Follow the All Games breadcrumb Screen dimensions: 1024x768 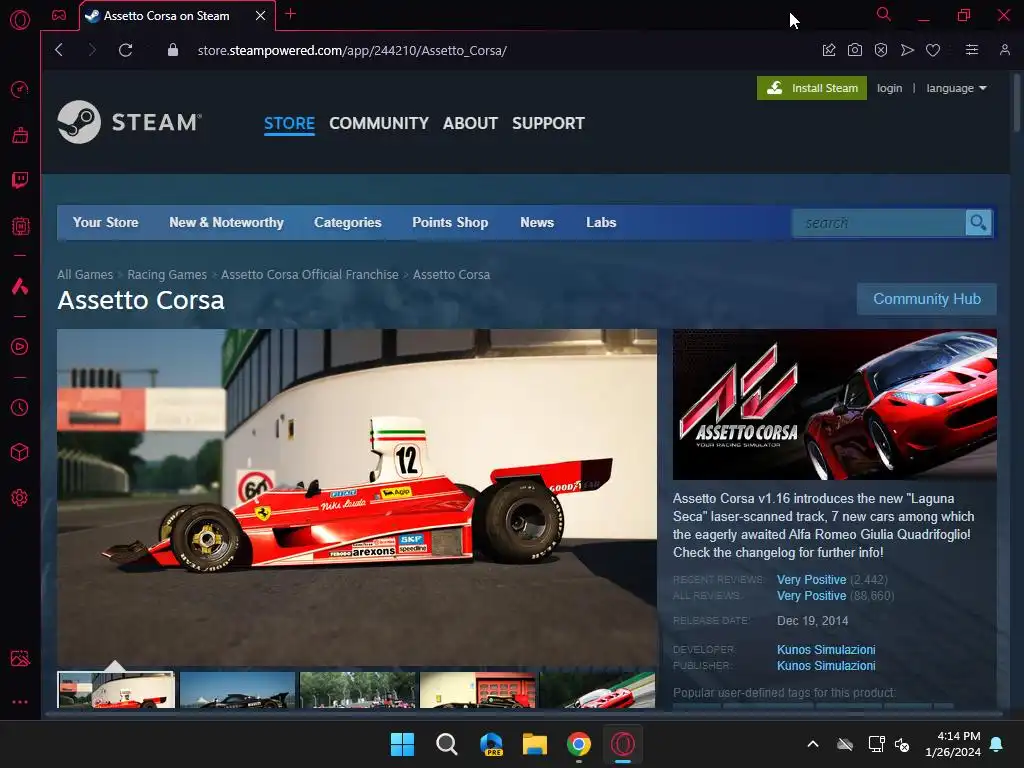(85, 275)
